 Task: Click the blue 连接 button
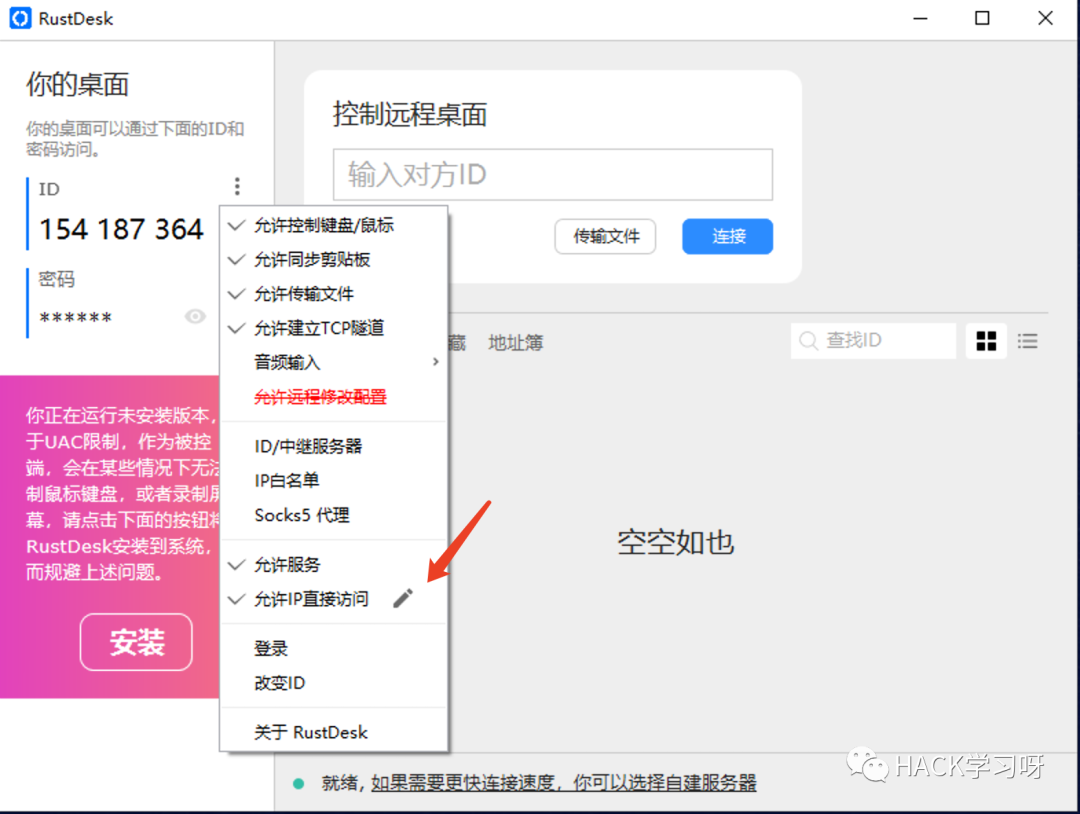tap(727, 236)
